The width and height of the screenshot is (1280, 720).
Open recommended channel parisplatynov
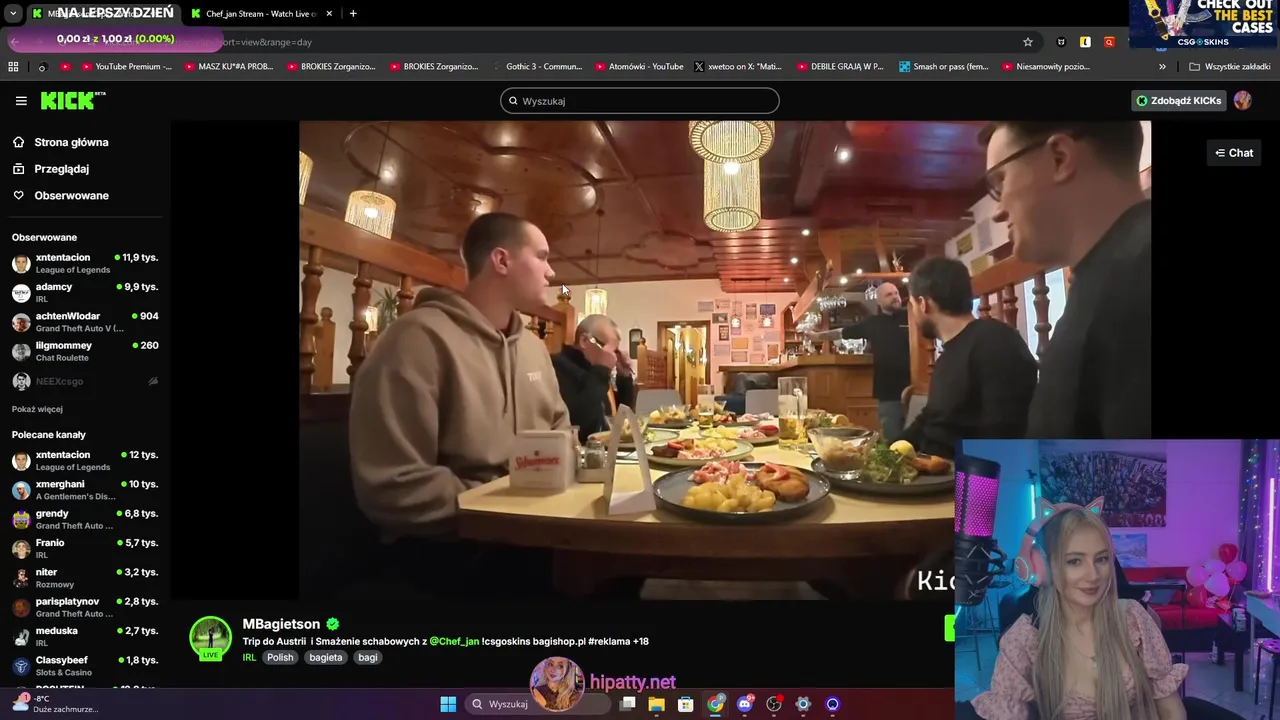84,607
